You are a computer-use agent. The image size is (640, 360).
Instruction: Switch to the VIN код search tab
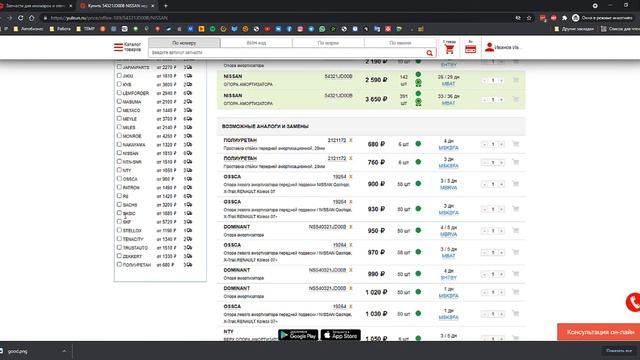pos(256,42)
